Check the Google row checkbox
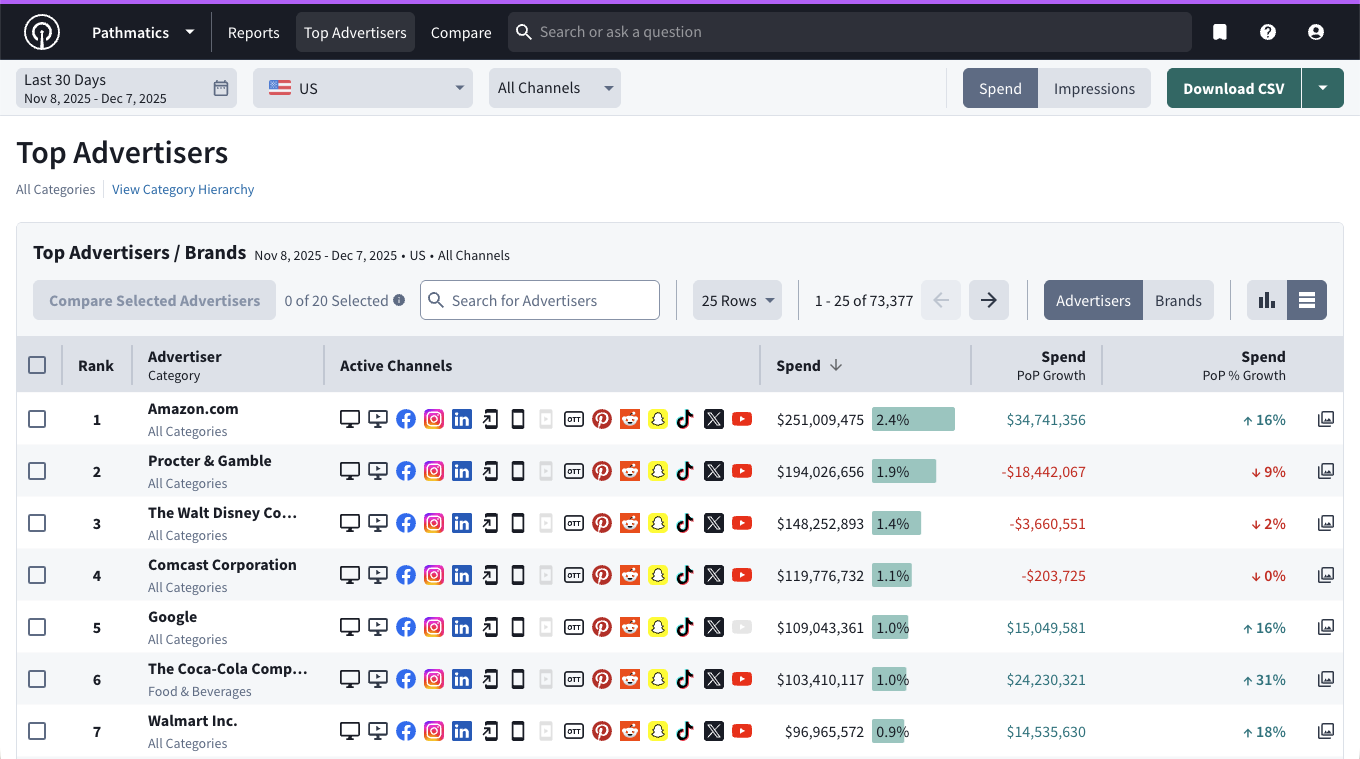Viewport: 1360px width, 759px height. click(37, 627)
